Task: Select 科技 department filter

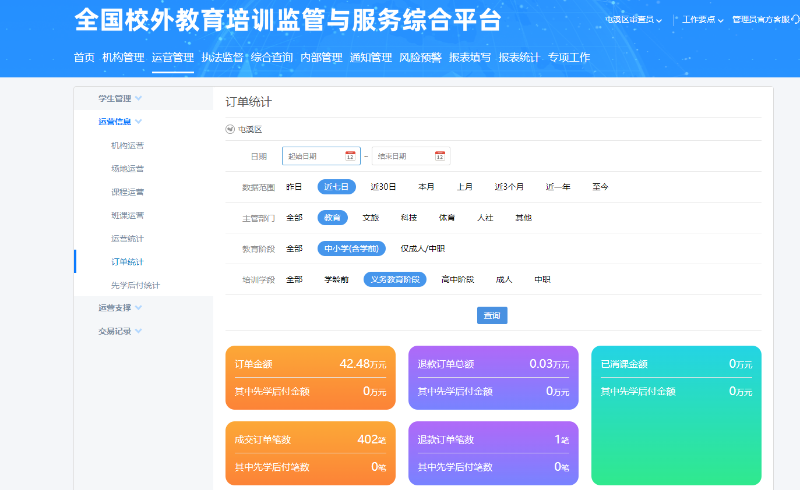Action: [409, 217]
